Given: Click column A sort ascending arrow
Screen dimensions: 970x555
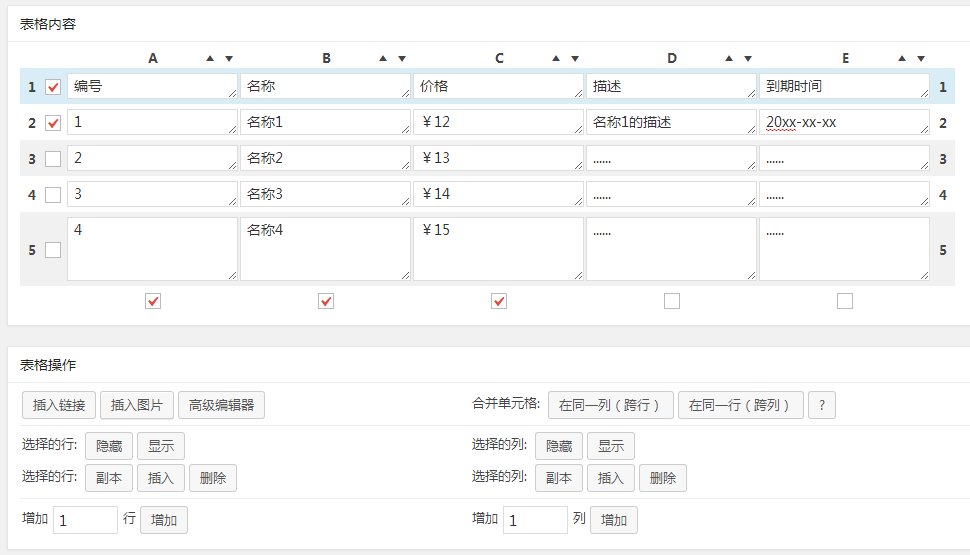Looking at the screenshot, I should coord(210,59).
